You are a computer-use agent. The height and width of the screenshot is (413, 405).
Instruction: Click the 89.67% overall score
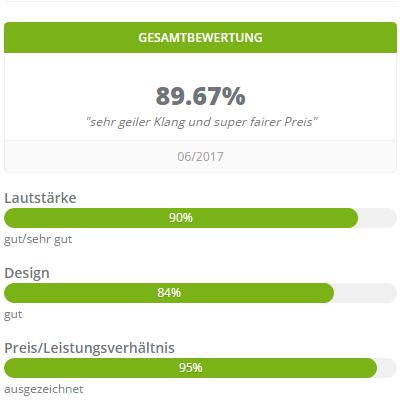coord(200,96)
